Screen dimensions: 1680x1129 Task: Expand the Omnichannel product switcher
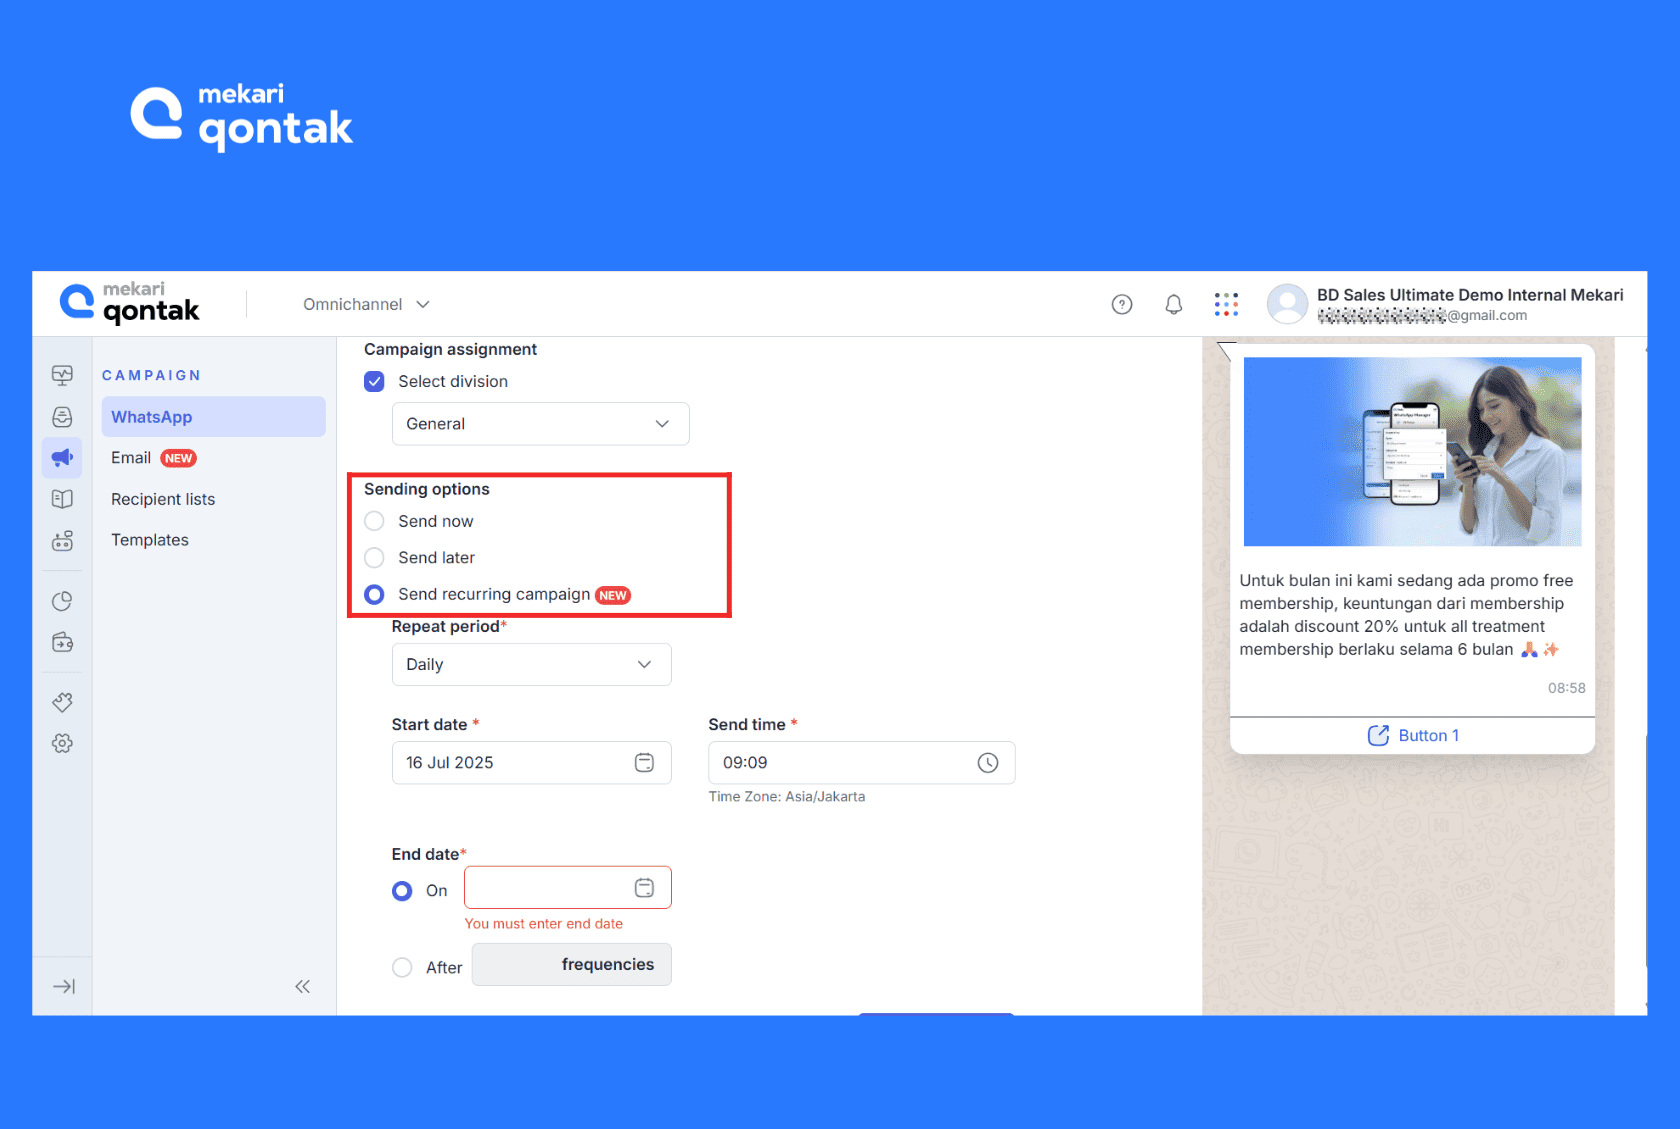(x=366, y=304)
